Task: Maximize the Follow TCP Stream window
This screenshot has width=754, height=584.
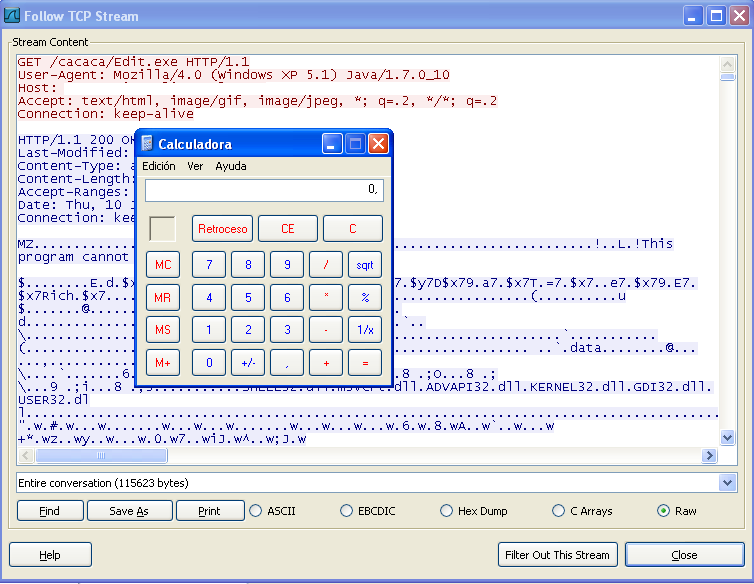Action: tap(716, 16)
